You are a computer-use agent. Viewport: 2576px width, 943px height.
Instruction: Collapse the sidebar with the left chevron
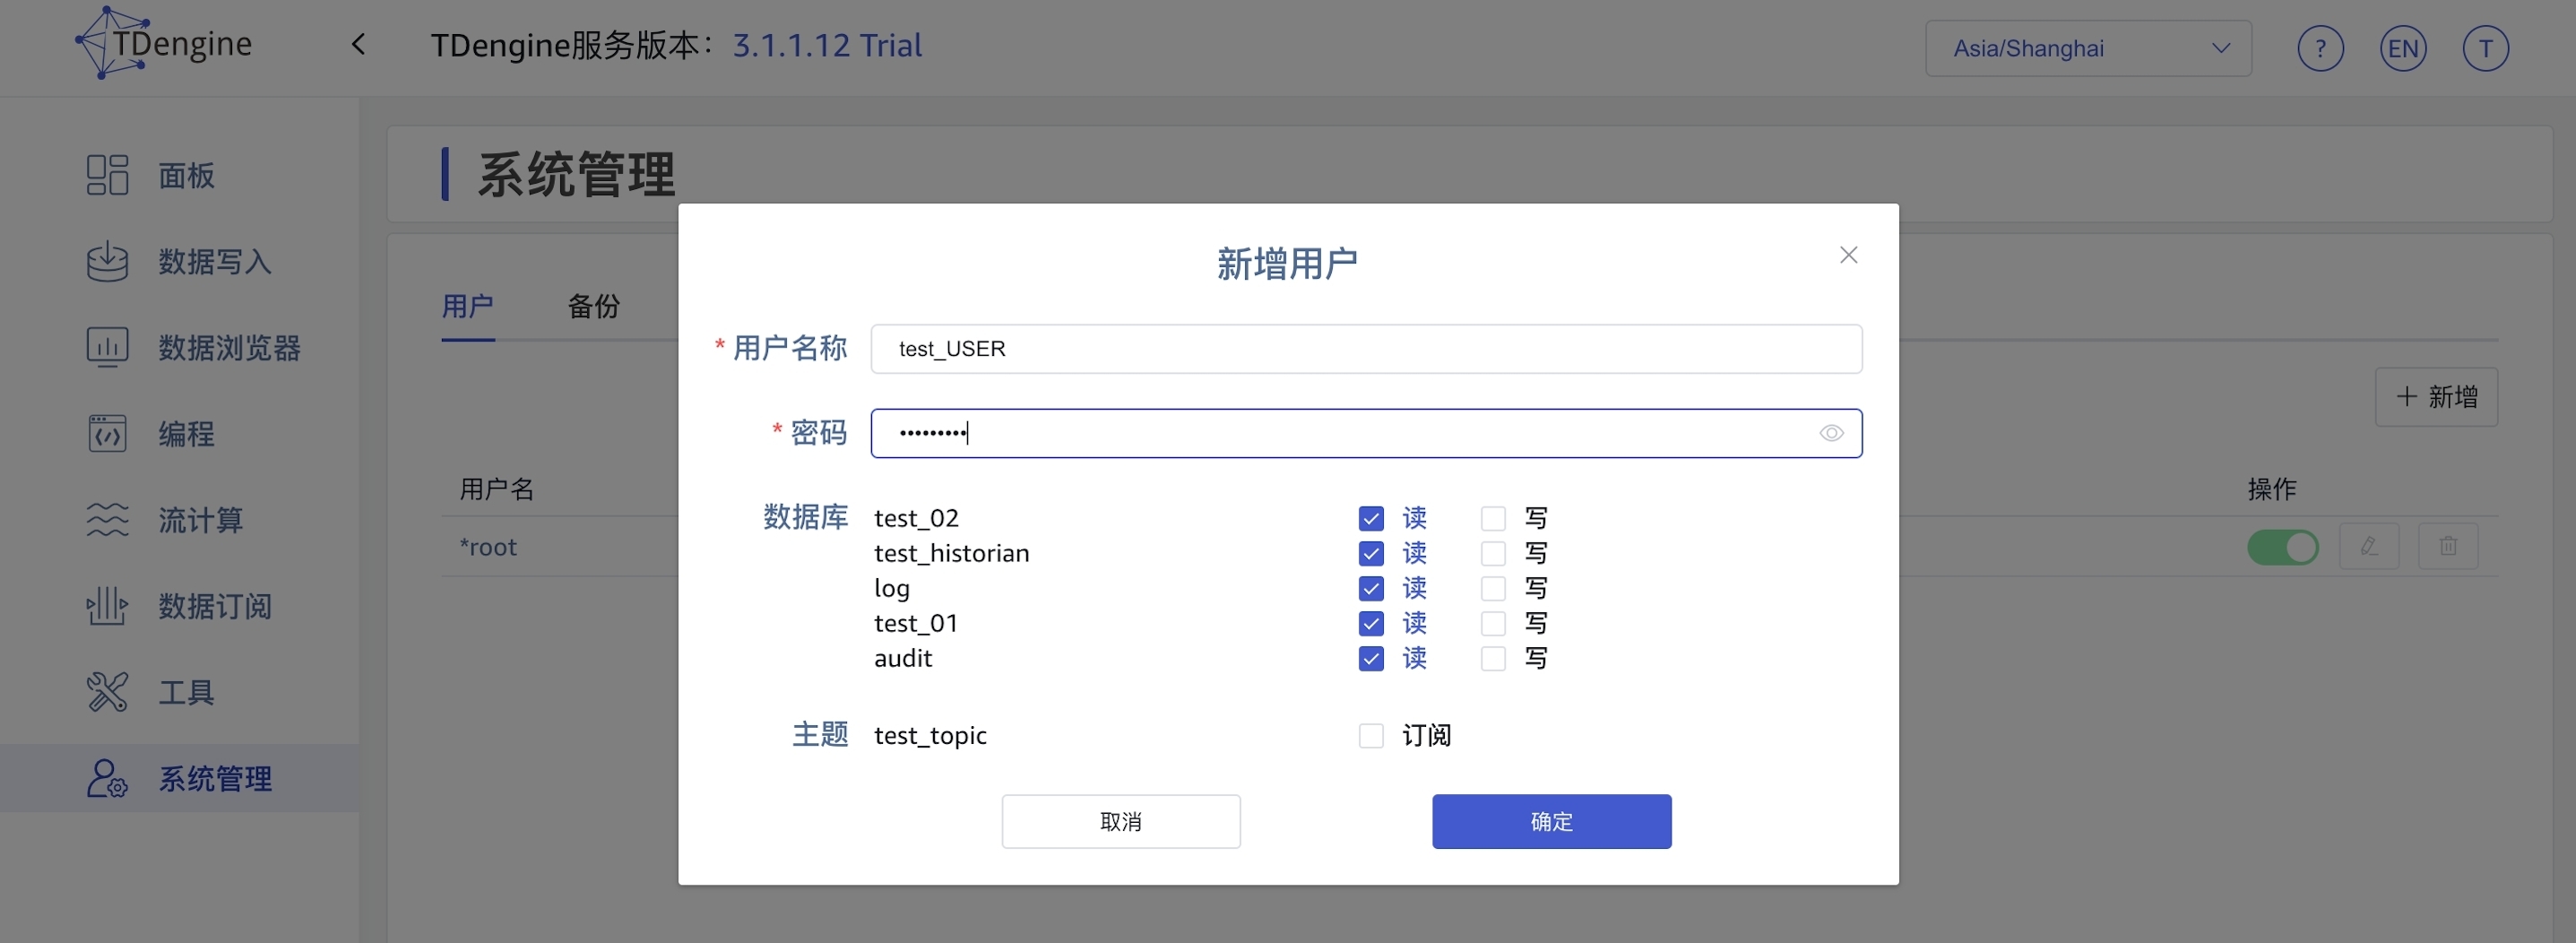359,45
